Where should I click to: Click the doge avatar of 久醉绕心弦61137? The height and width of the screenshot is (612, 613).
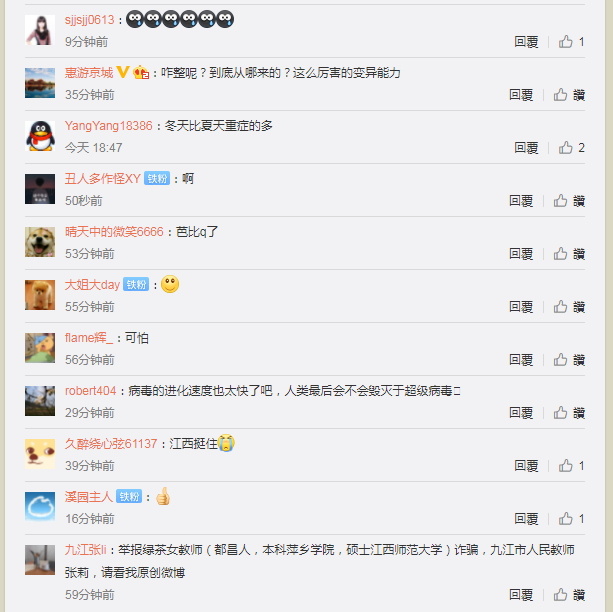(40, 454)
